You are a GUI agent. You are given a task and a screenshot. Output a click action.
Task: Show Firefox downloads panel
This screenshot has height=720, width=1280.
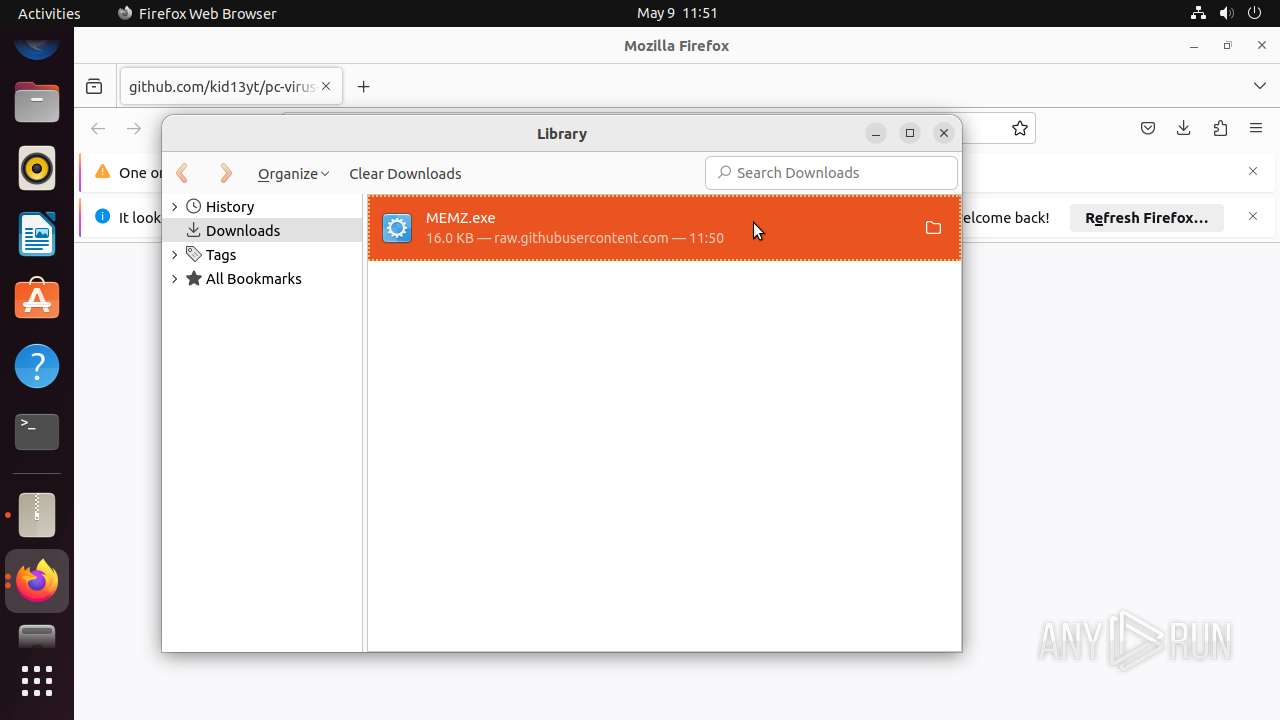coord(1184,128)
